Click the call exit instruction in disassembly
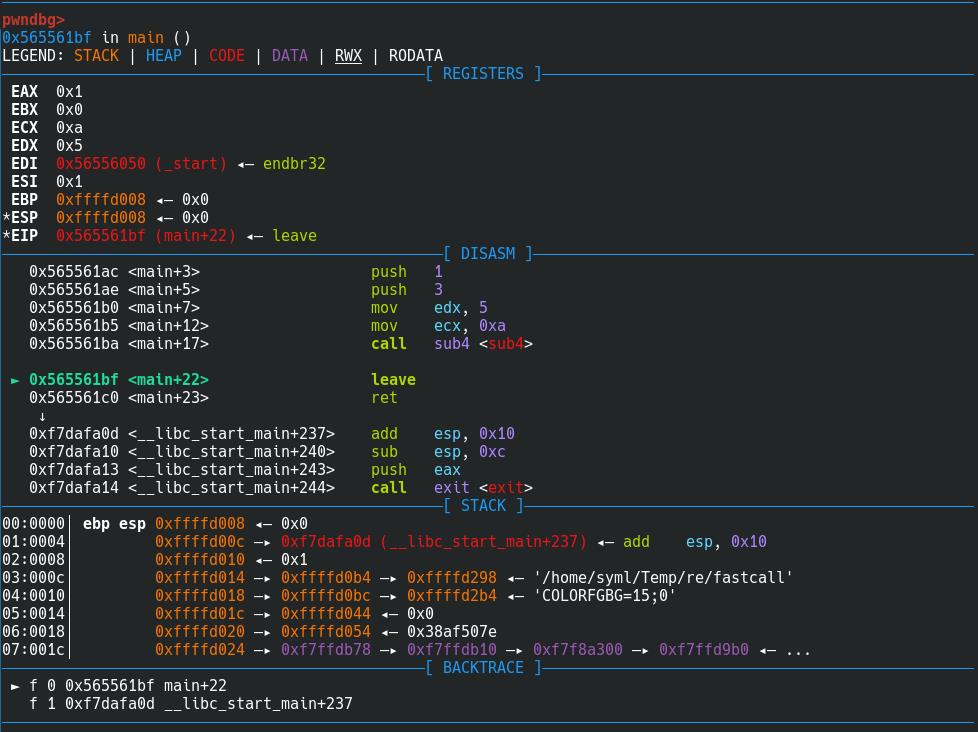Screen dimensions: 978x732 pyautogui.click(x=450, y=488)
